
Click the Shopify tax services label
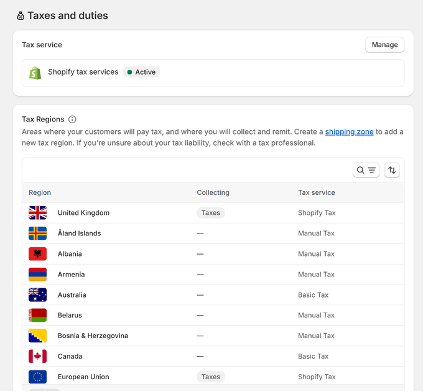[x=83, y=72]
